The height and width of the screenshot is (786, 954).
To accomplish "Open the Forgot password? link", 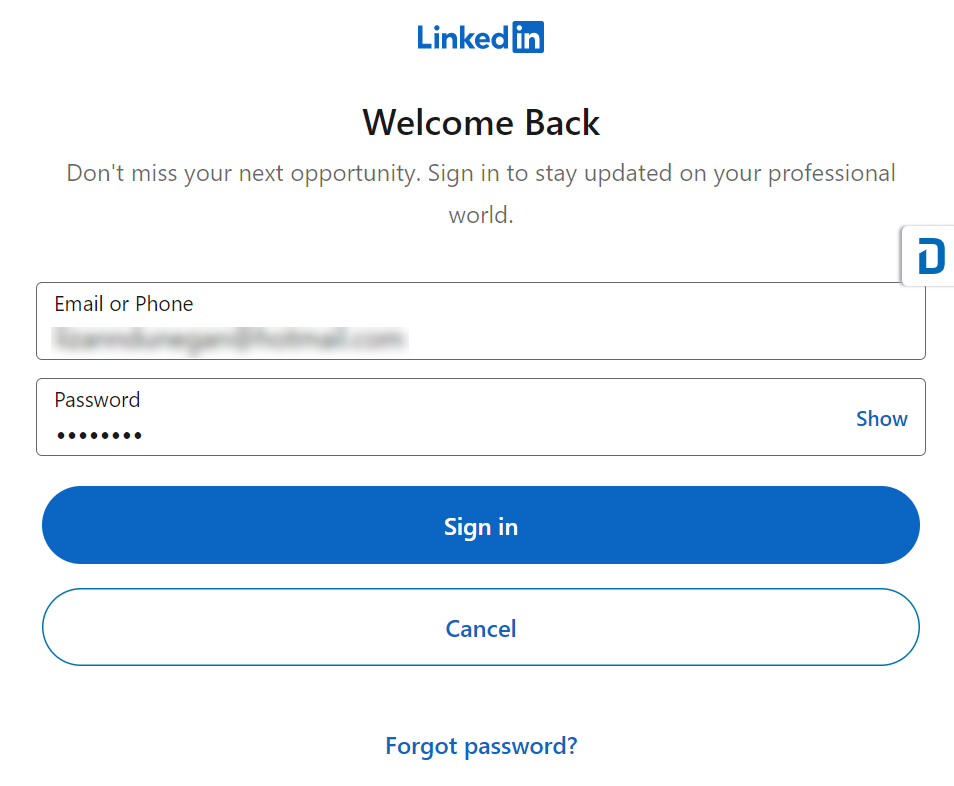I will coord(481,746).
